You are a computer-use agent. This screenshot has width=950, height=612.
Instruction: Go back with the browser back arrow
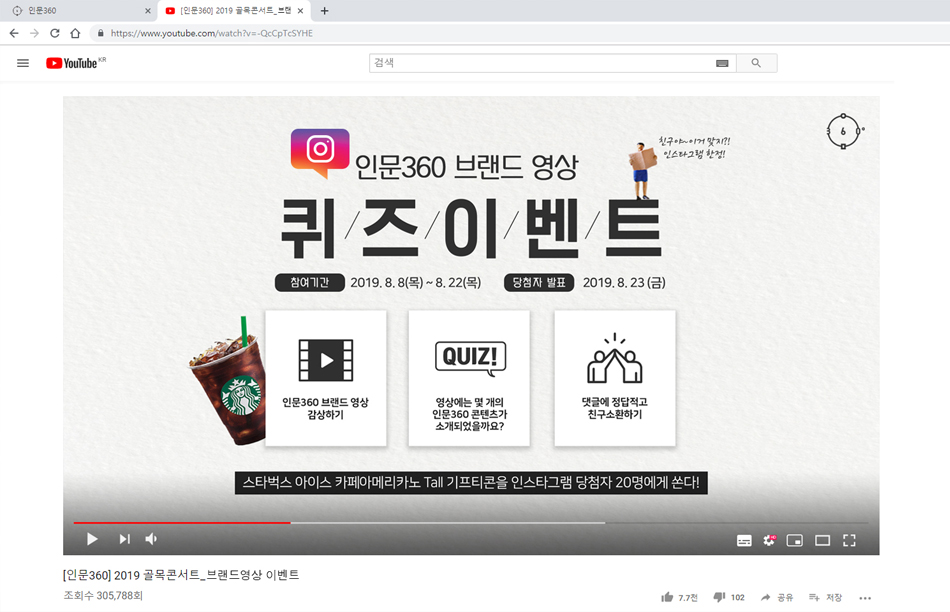[14, 33]
